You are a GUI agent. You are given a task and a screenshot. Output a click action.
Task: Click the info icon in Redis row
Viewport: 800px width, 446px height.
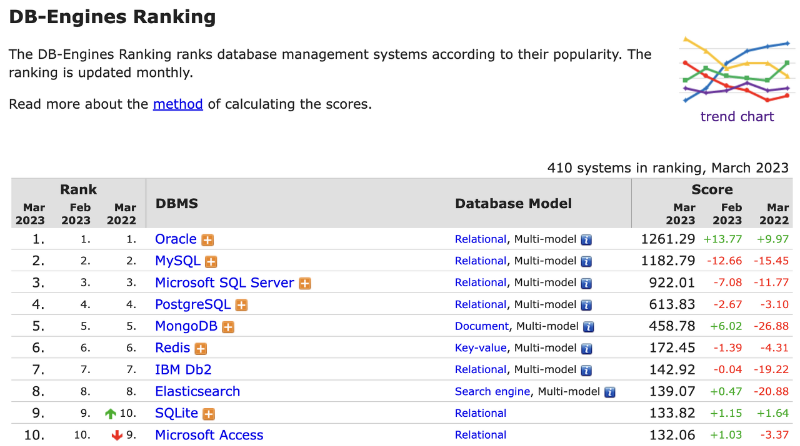[x=586, y=349]
